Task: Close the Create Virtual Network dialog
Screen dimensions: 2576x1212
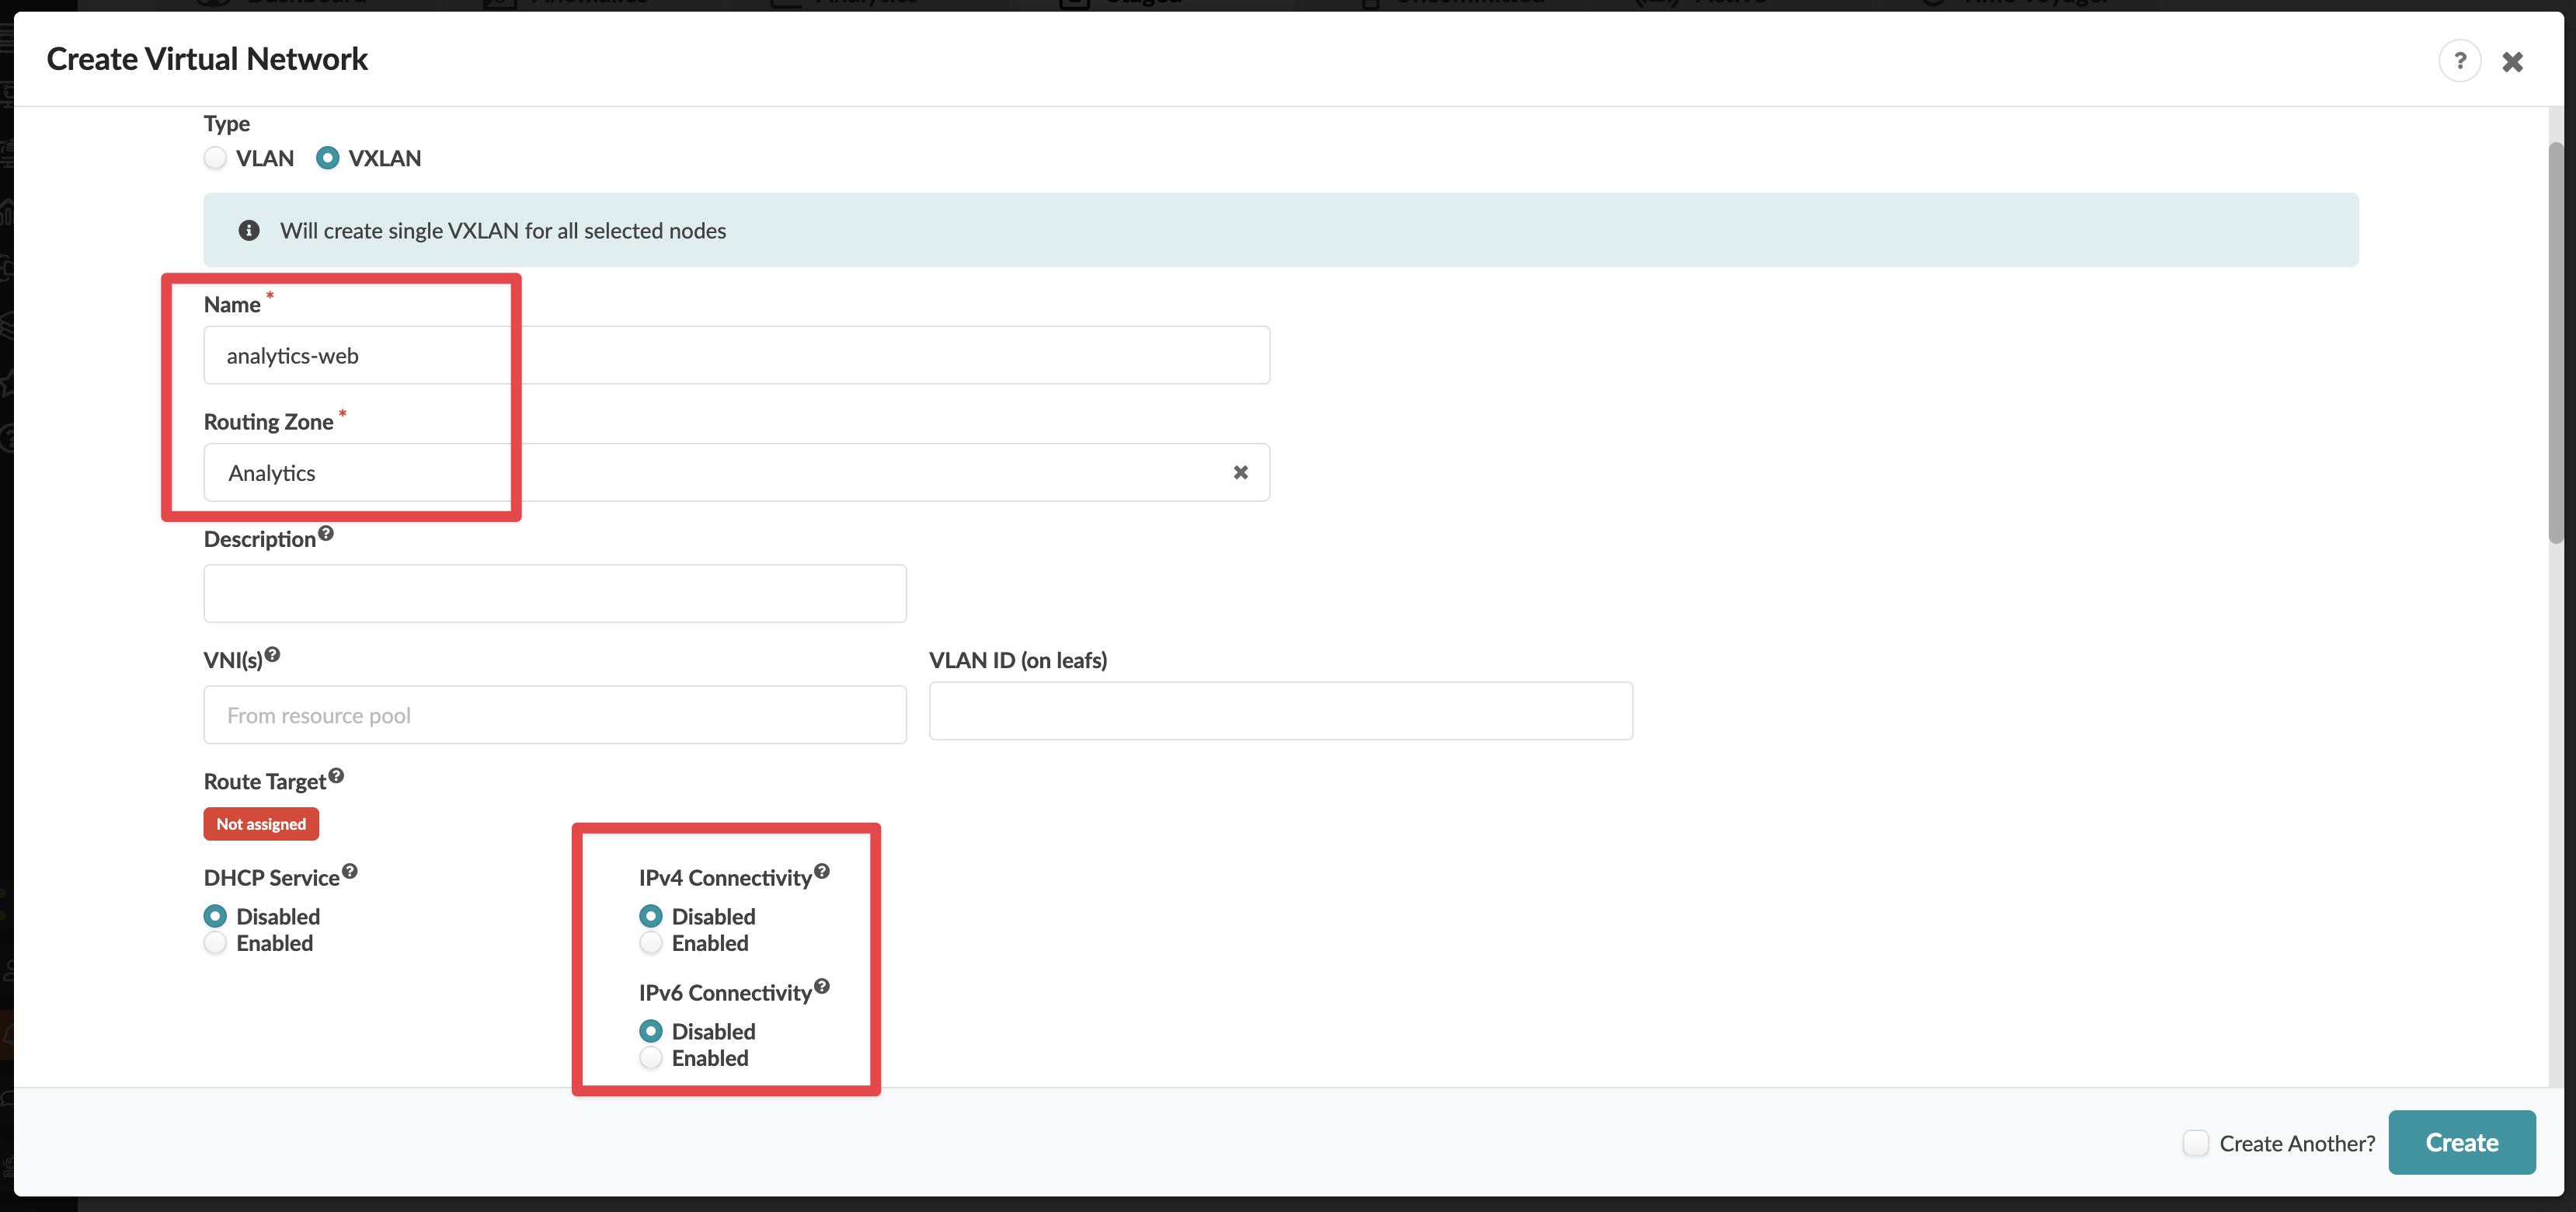Action: (2512, 62)
